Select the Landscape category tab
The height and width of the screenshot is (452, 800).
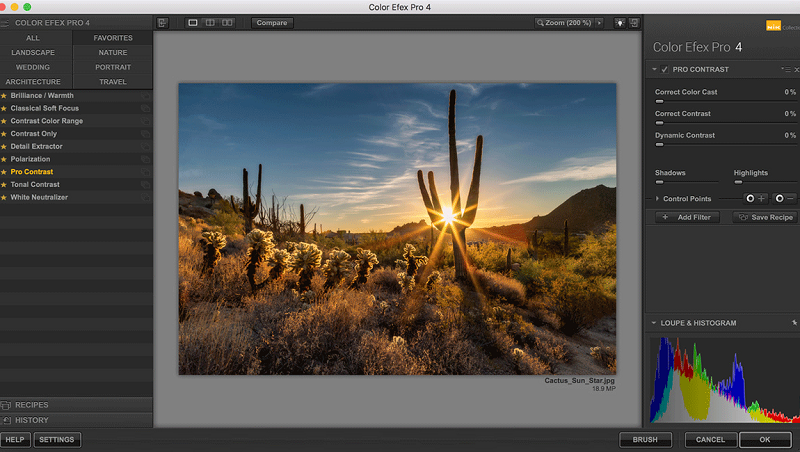pyautogui.click(x=33, y=52)
